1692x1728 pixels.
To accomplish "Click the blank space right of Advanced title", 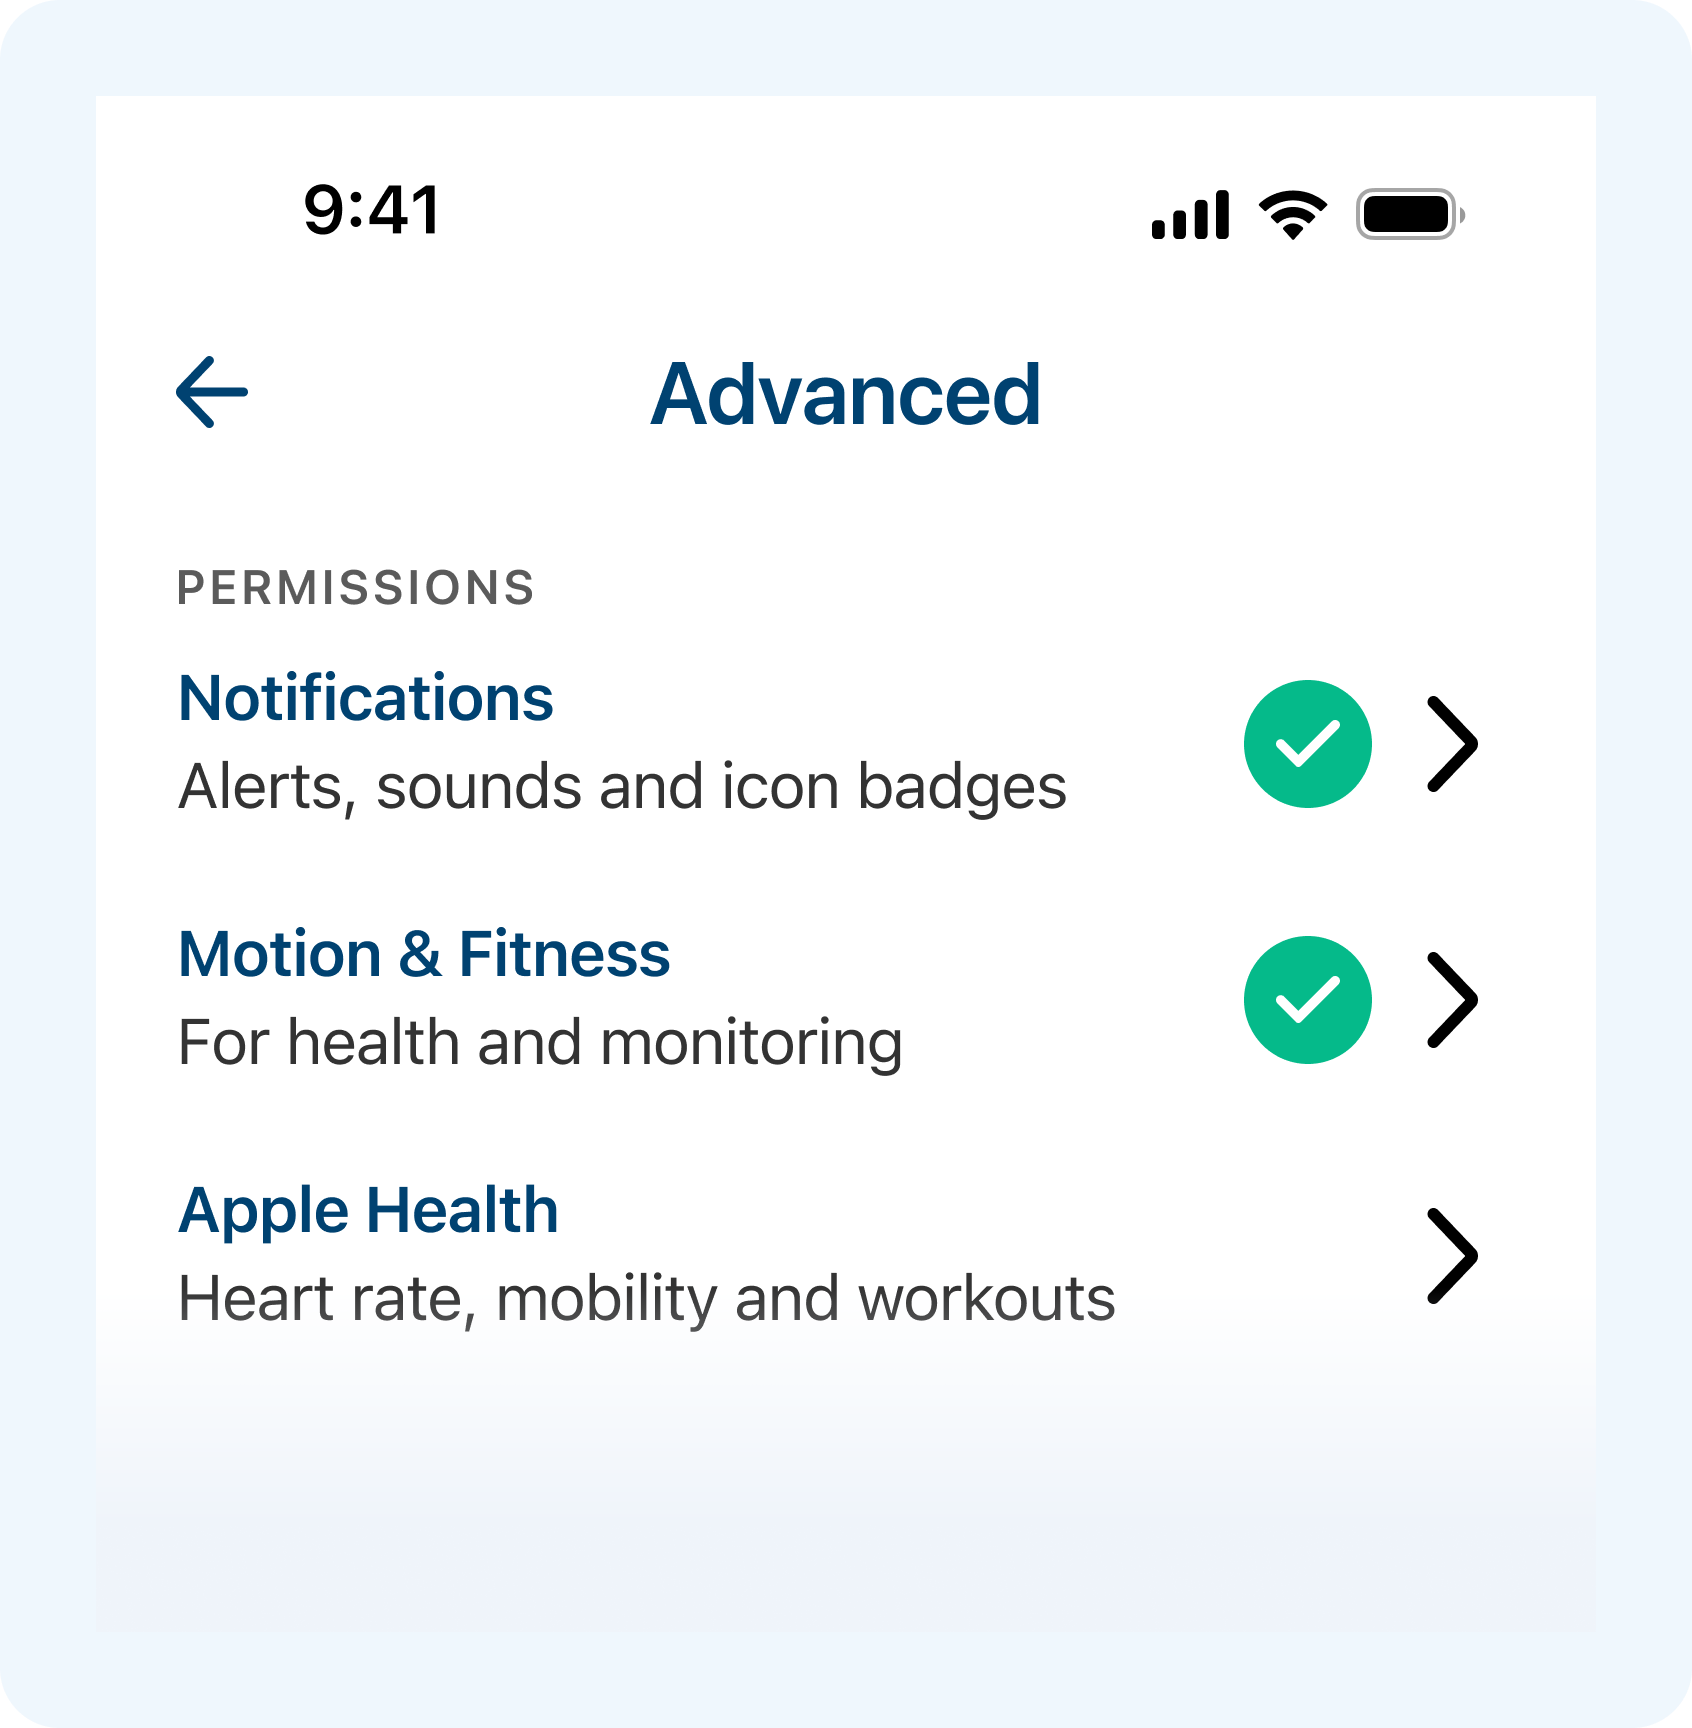I will tap(1300, 395).
